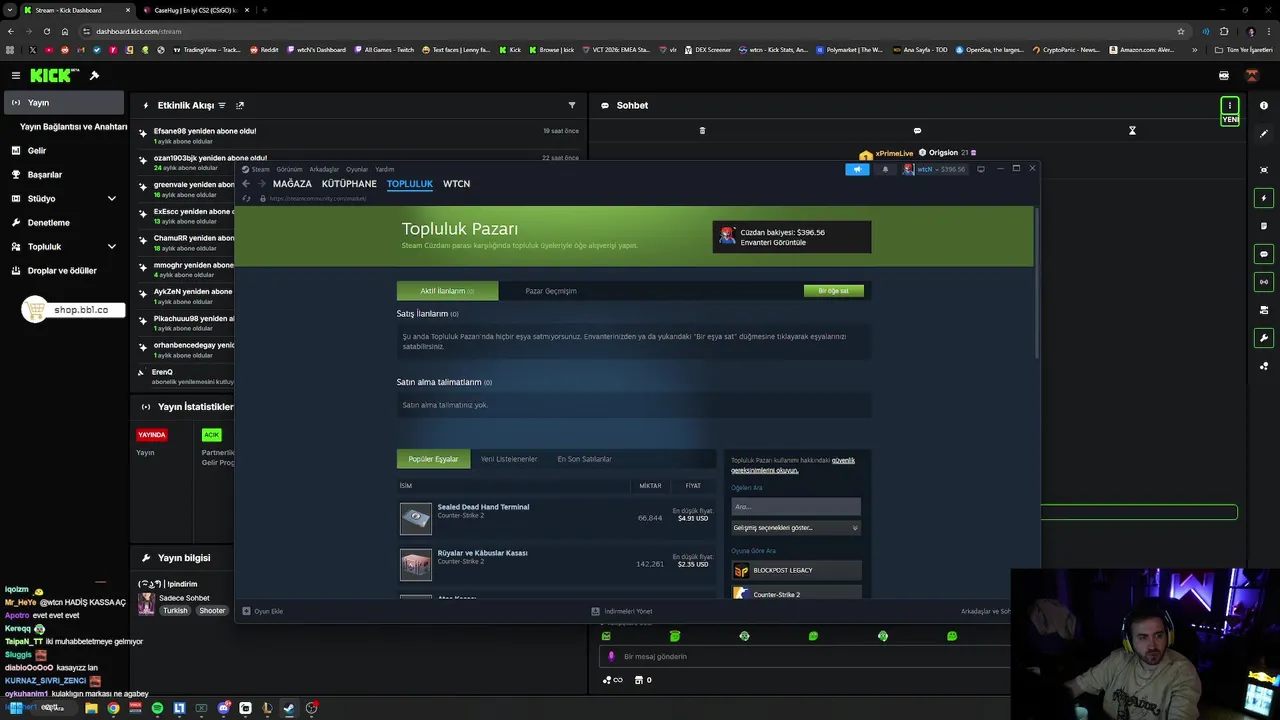Screen dimensions: 1280x720
Task: Expand the Topluluk sidebar section
Action: click(x=64, y=247)
